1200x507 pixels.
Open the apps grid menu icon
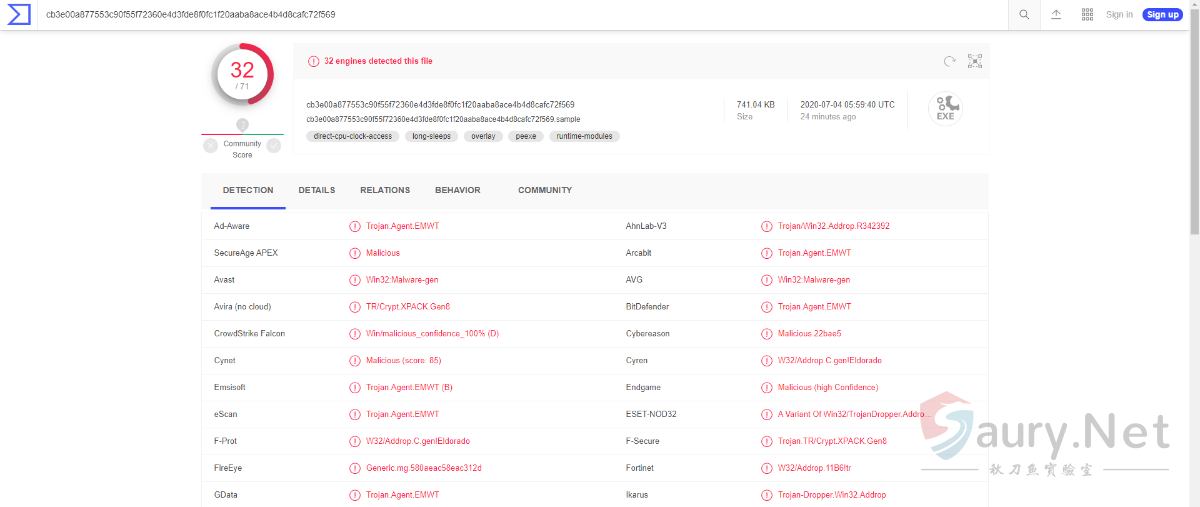(x=1087, y=14)
